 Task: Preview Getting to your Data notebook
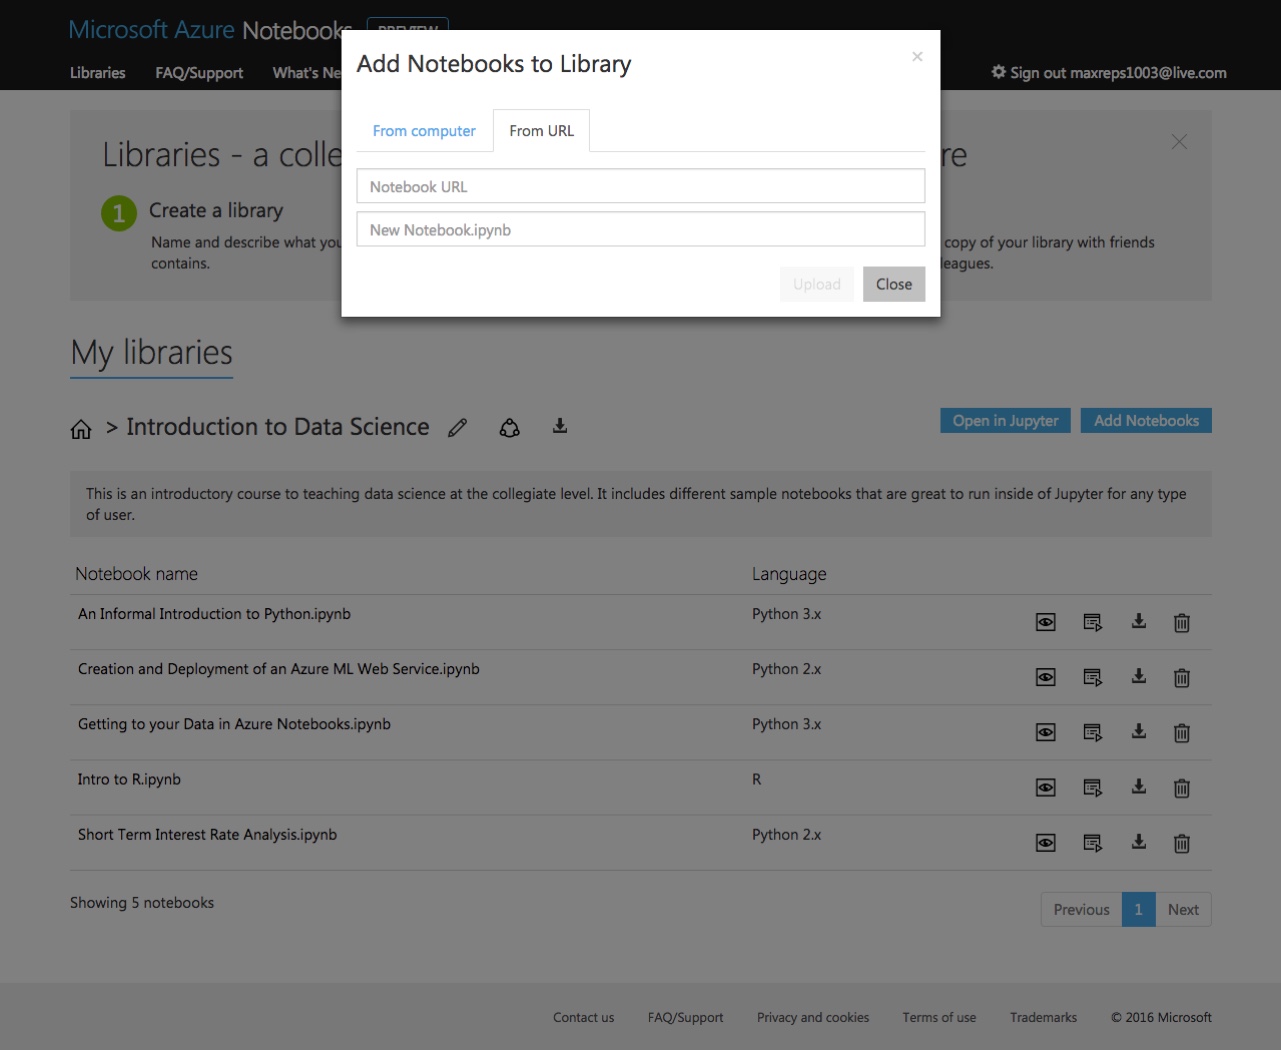pos(1045,733)
